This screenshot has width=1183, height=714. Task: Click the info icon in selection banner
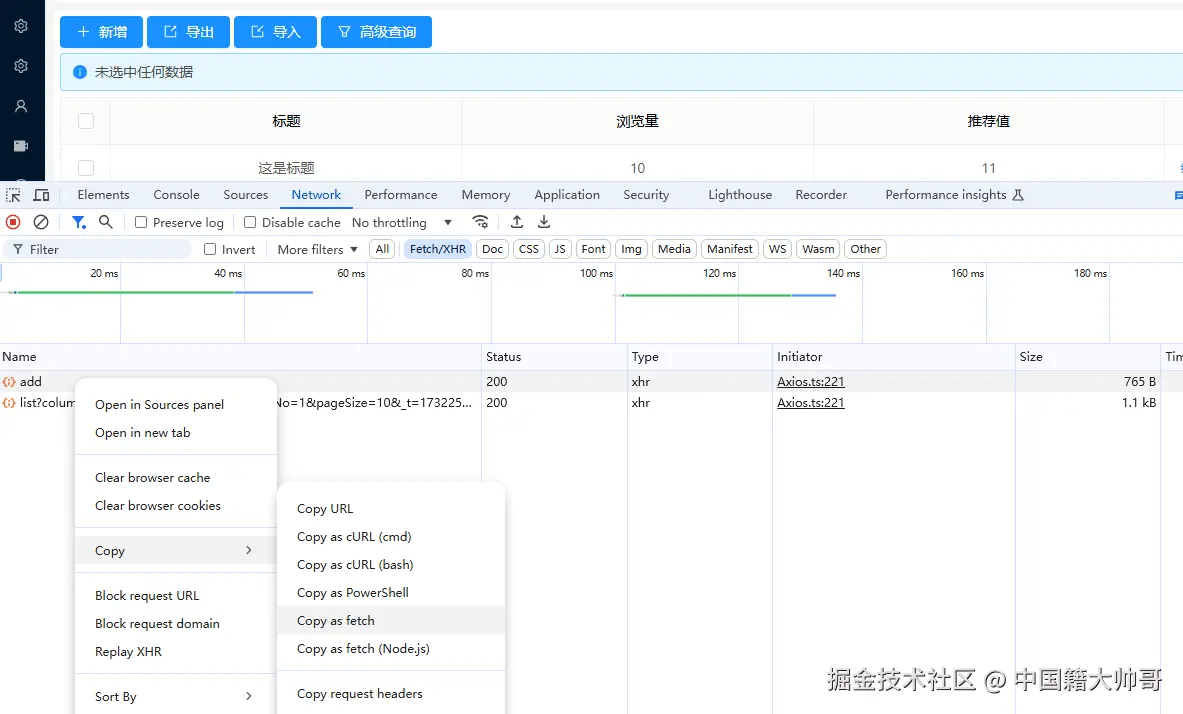pos(79,72)
